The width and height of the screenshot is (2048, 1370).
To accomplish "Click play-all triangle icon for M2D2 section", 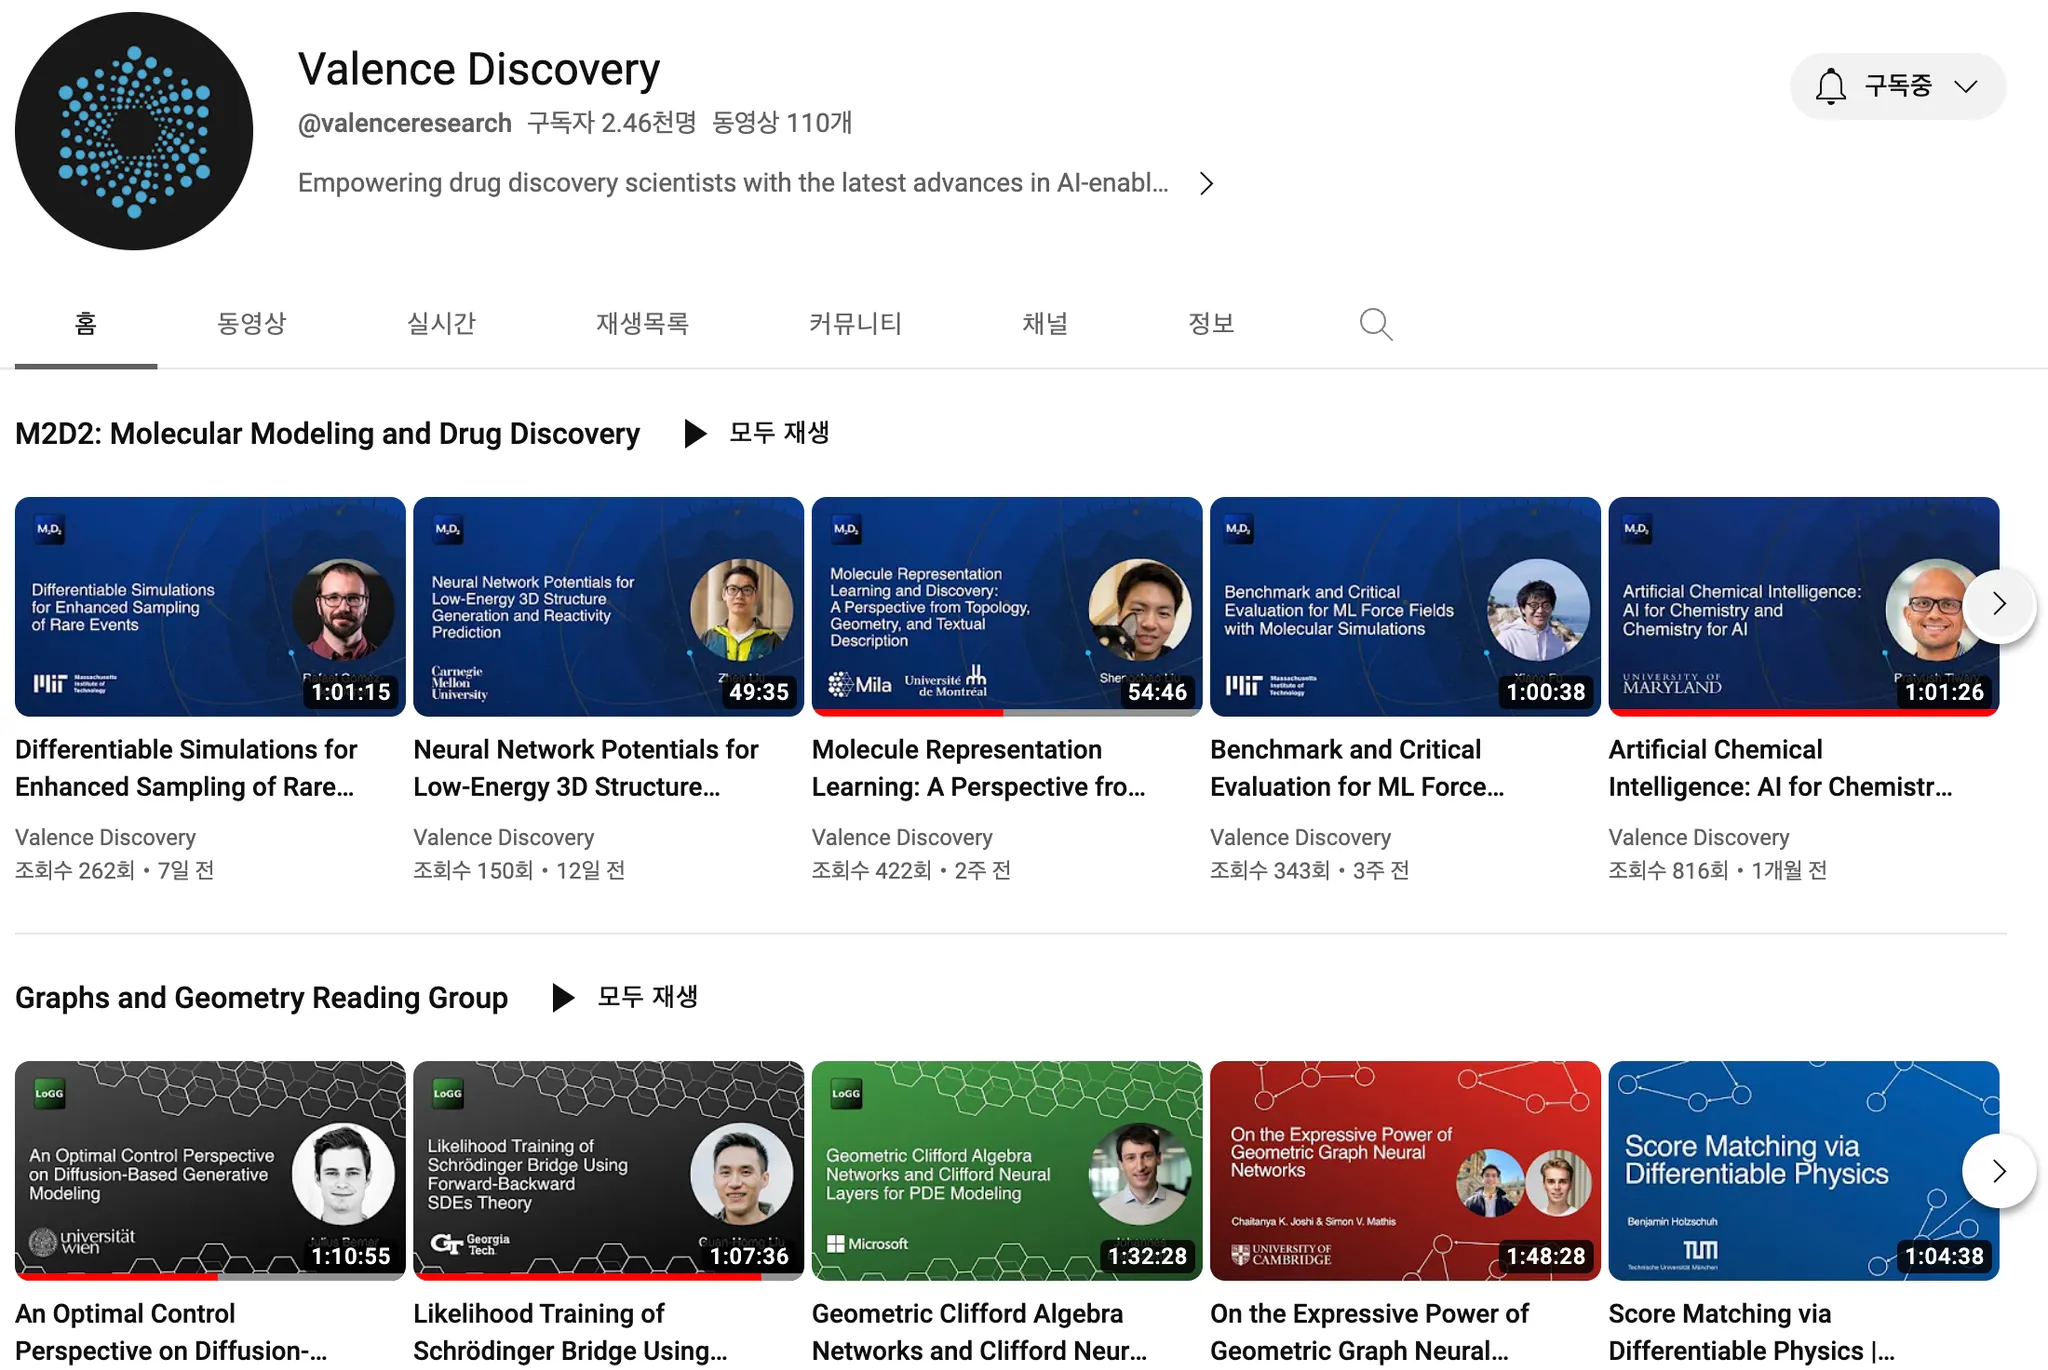I will coord(694,433).
